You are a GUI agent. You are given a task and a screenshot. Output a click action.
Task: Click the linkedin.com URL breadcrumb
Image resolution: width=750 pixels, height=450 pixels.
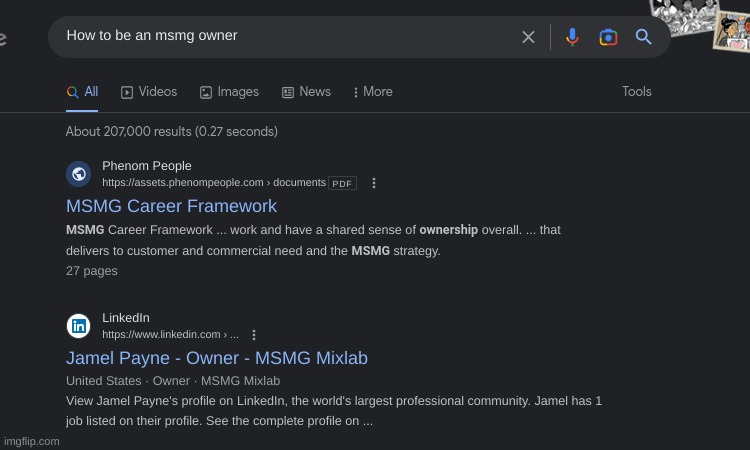coord(170,335)
